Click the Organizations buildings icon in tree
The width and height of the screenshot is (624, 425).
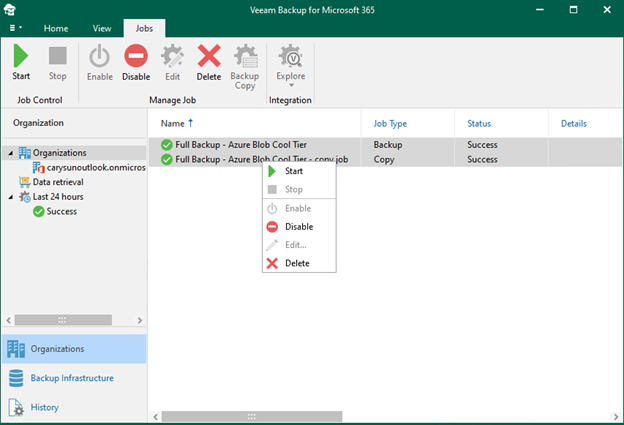tap(25, 153)
